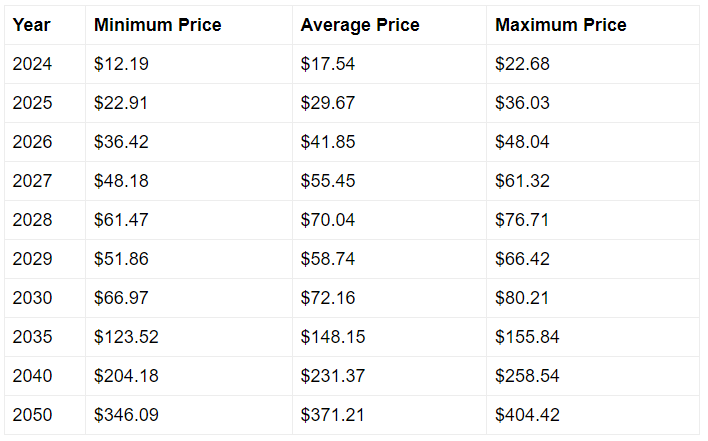This screenshot has height=441, width=708.
Task: Click the 2024 year cell
Action: click(x=45, y=64)
